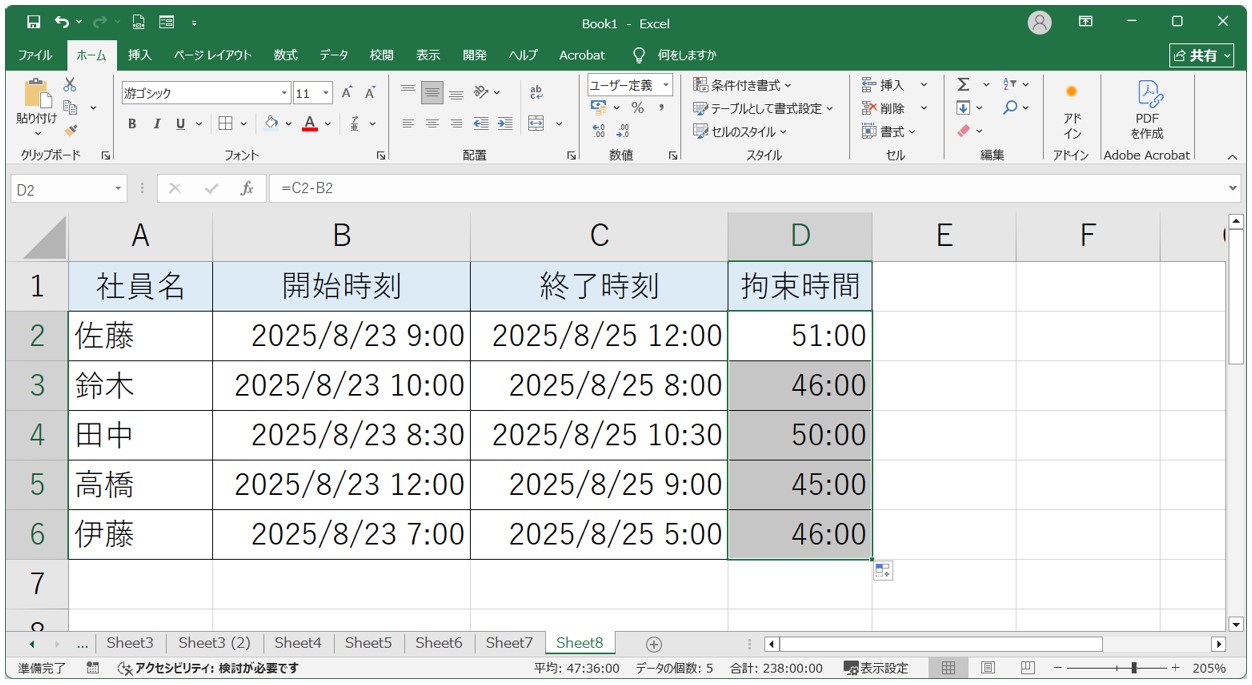Image resolution: width=1252 pixels, height=685 pixels.
Task: Click the Auto Fill Options icon below D6
Action: [883, 570]
